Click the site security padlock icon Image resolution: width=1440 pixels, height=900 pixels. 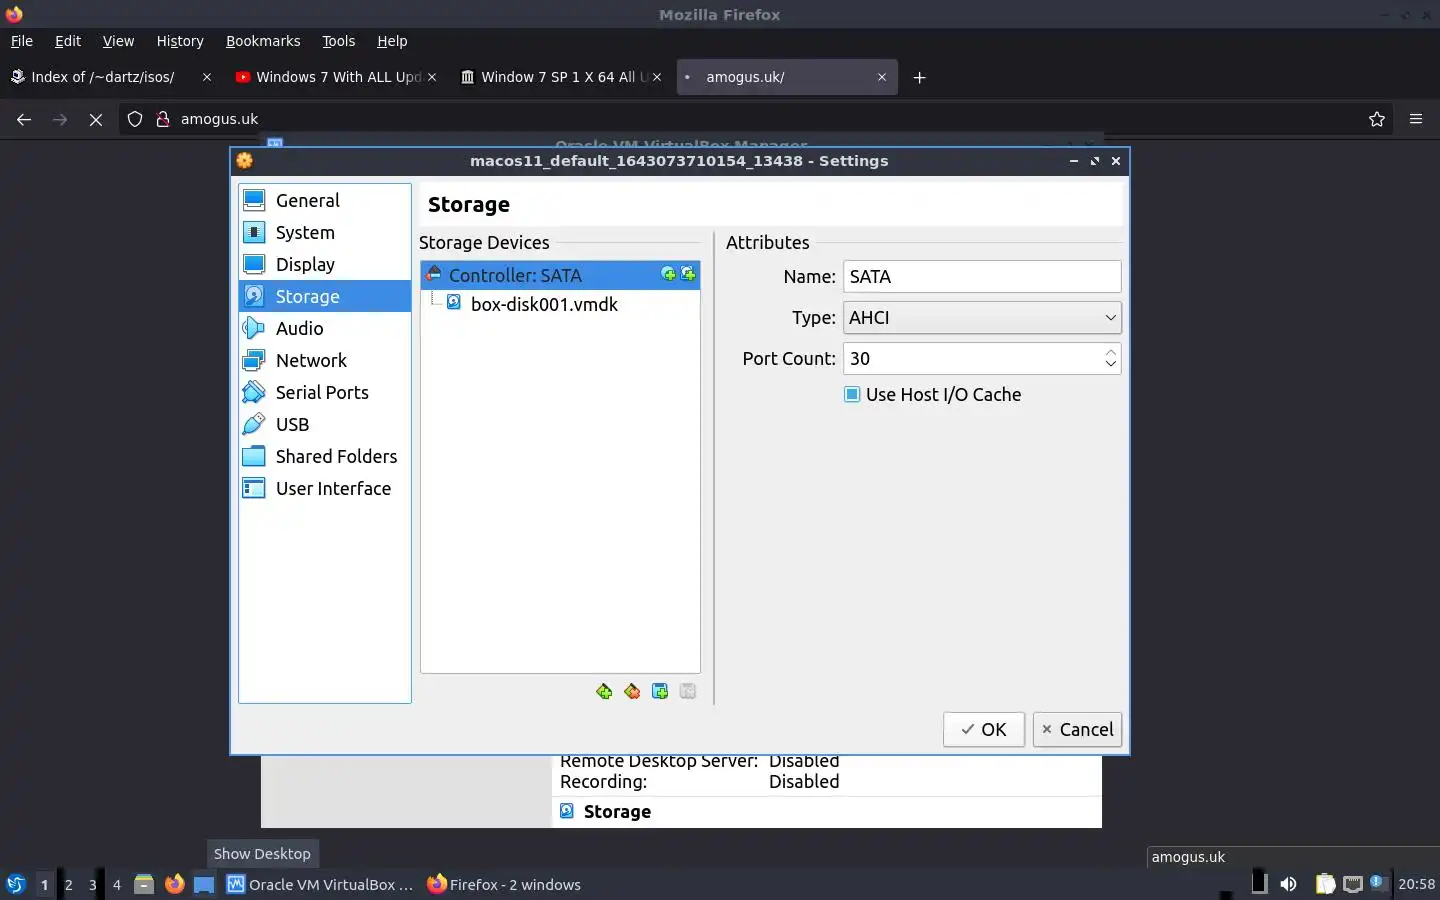[x=163, y=119]
